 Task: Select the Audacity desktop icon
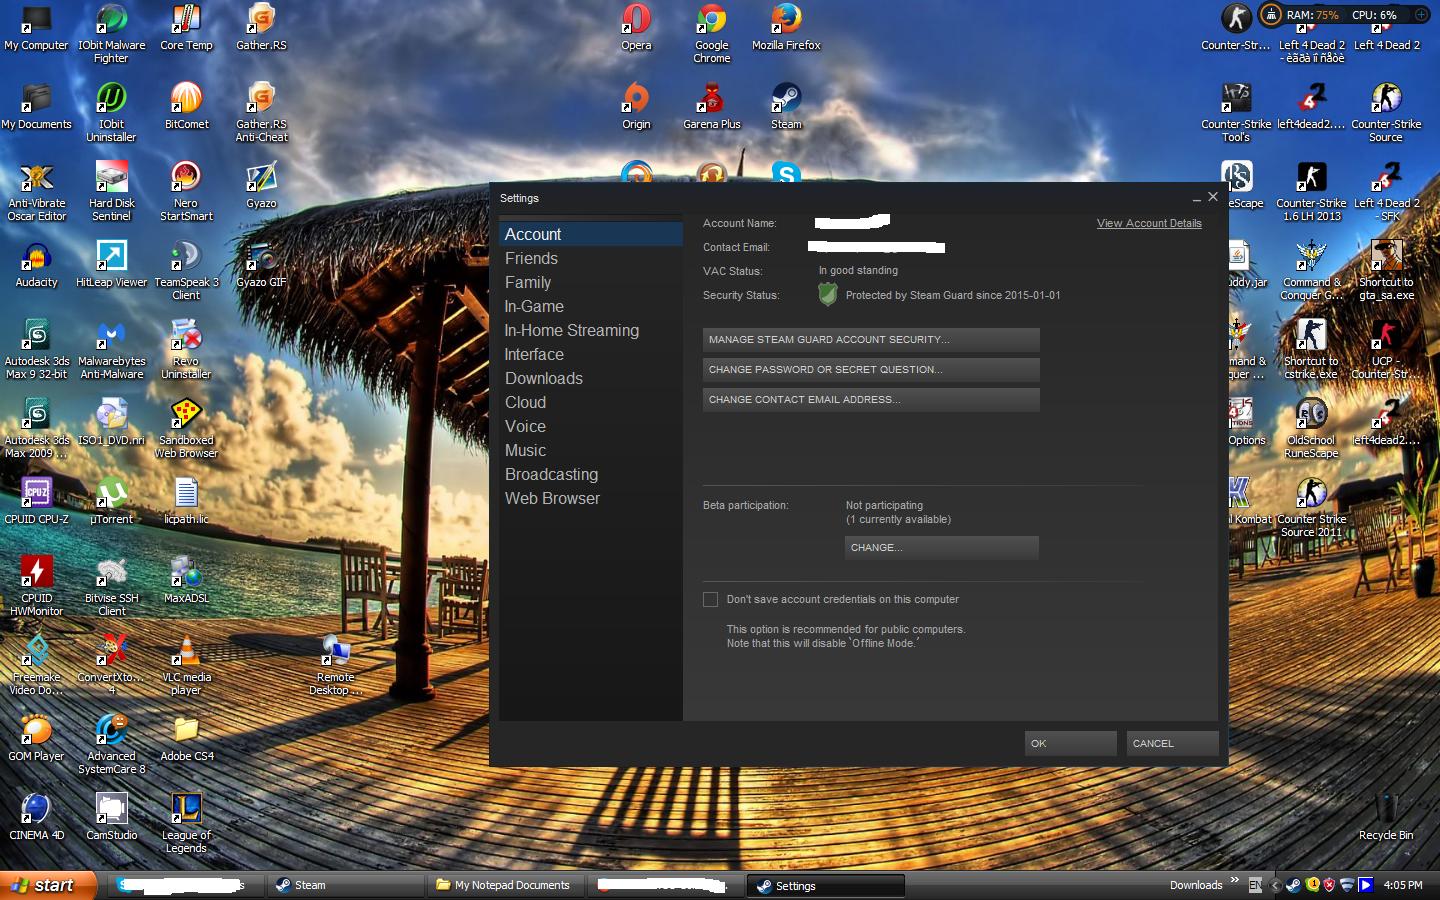coord(36,265)
